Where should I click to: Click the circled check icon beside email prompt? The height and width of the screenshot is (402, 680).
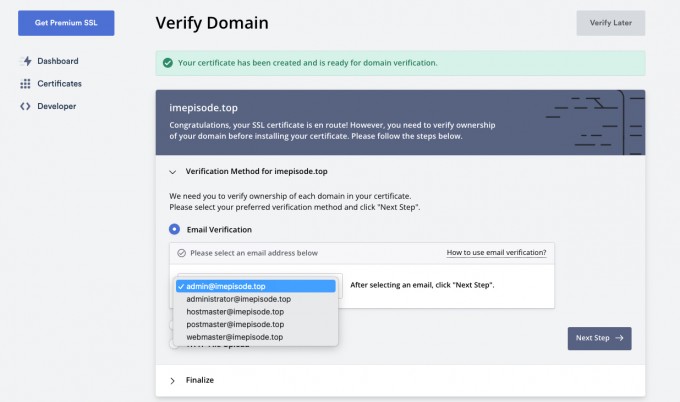(181, 253)
